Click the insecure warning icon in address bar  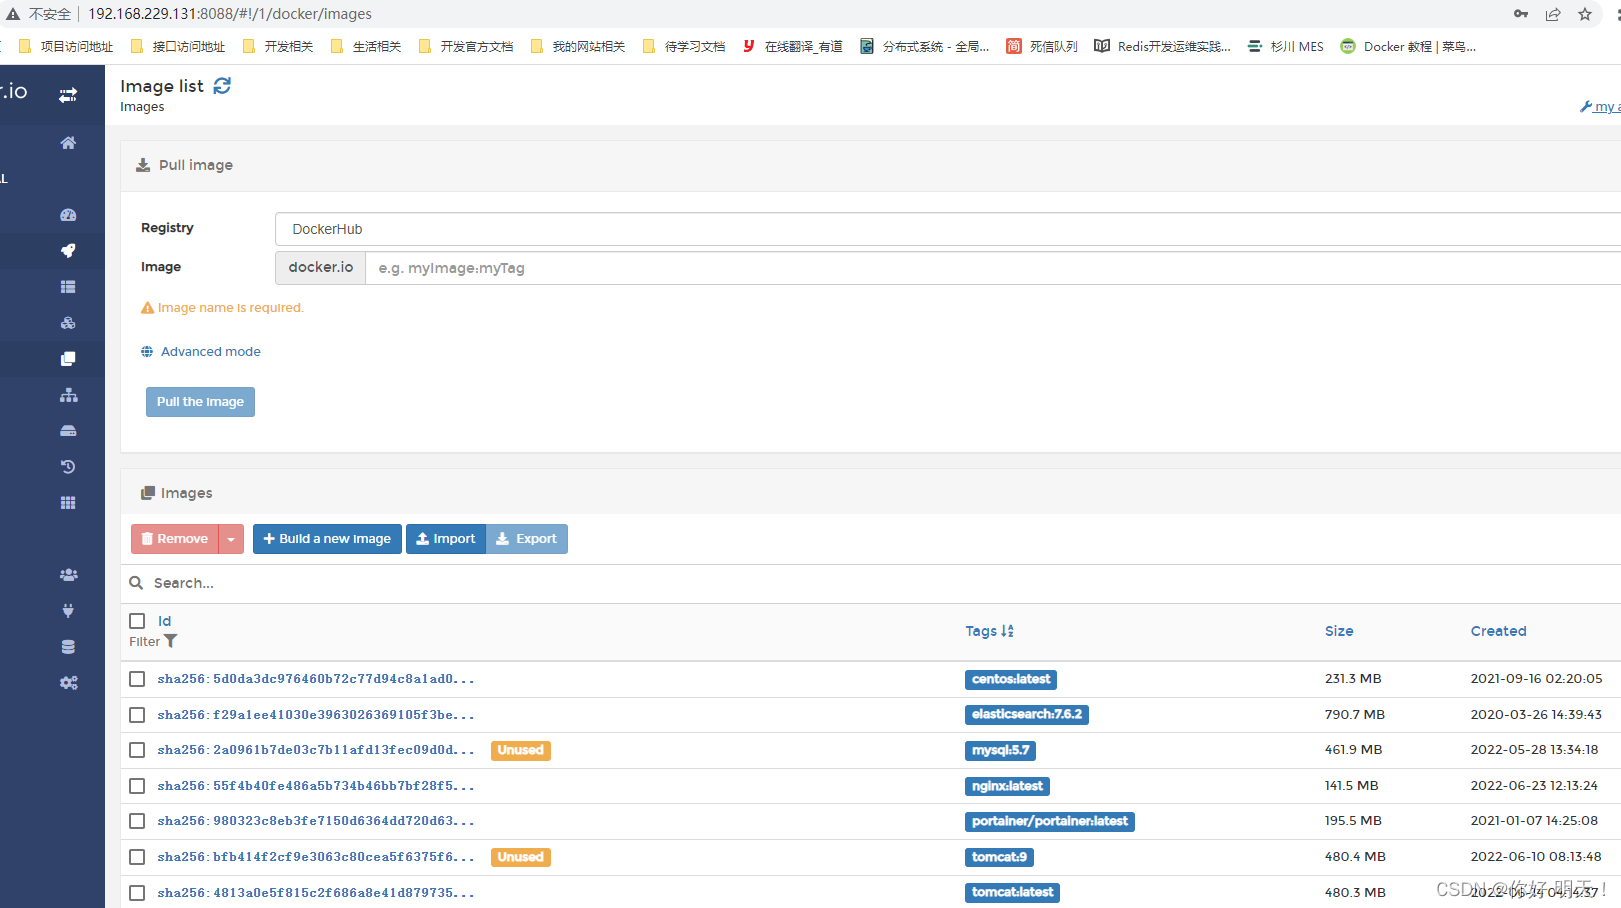pyautogui.click(x=13, y=14)
